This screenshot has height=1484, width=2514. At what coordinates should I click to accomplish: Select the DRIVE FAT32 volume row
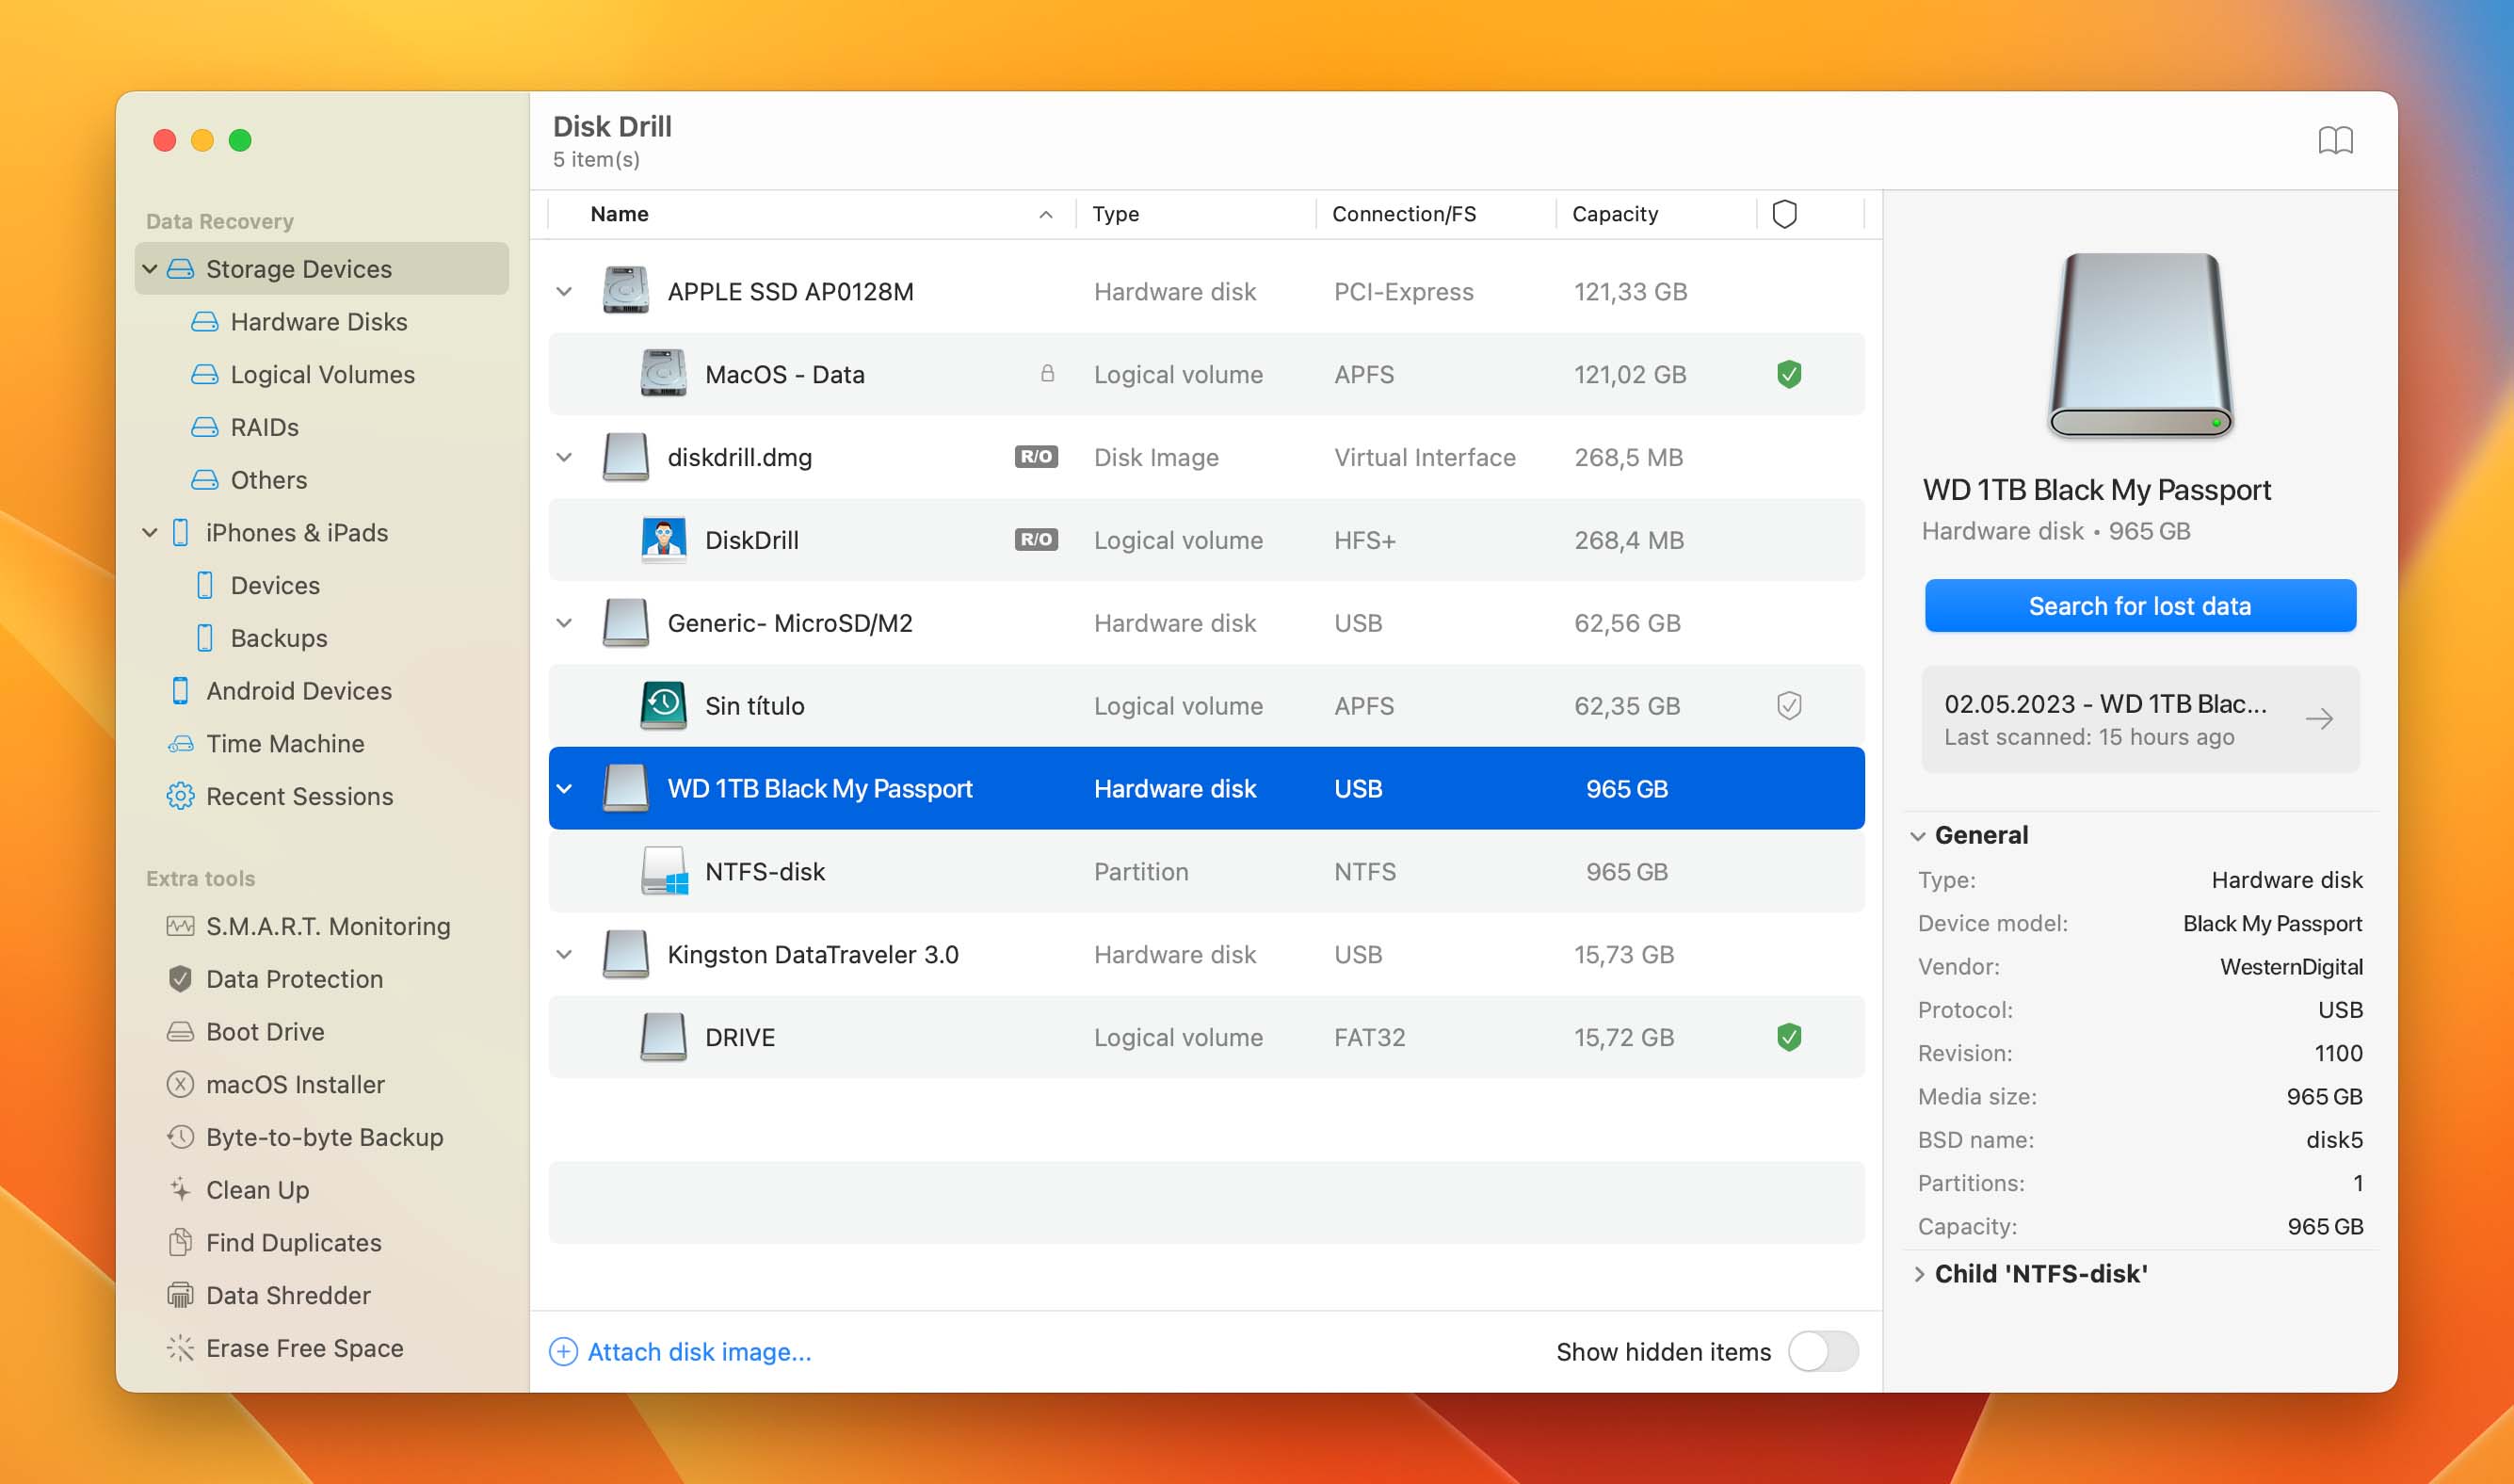point(1206,1037)
